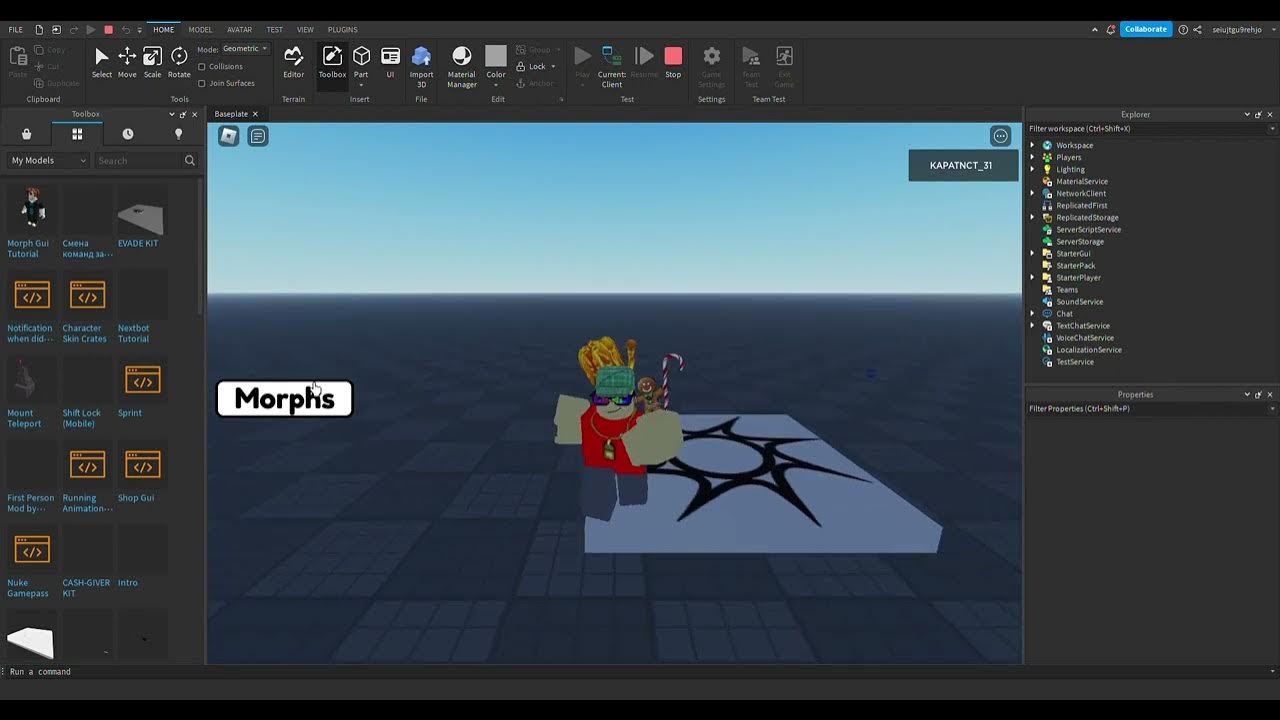Switch to the AVATAR ribbon tab
This screenshot has width=1280, height=720.
point(239,30)
